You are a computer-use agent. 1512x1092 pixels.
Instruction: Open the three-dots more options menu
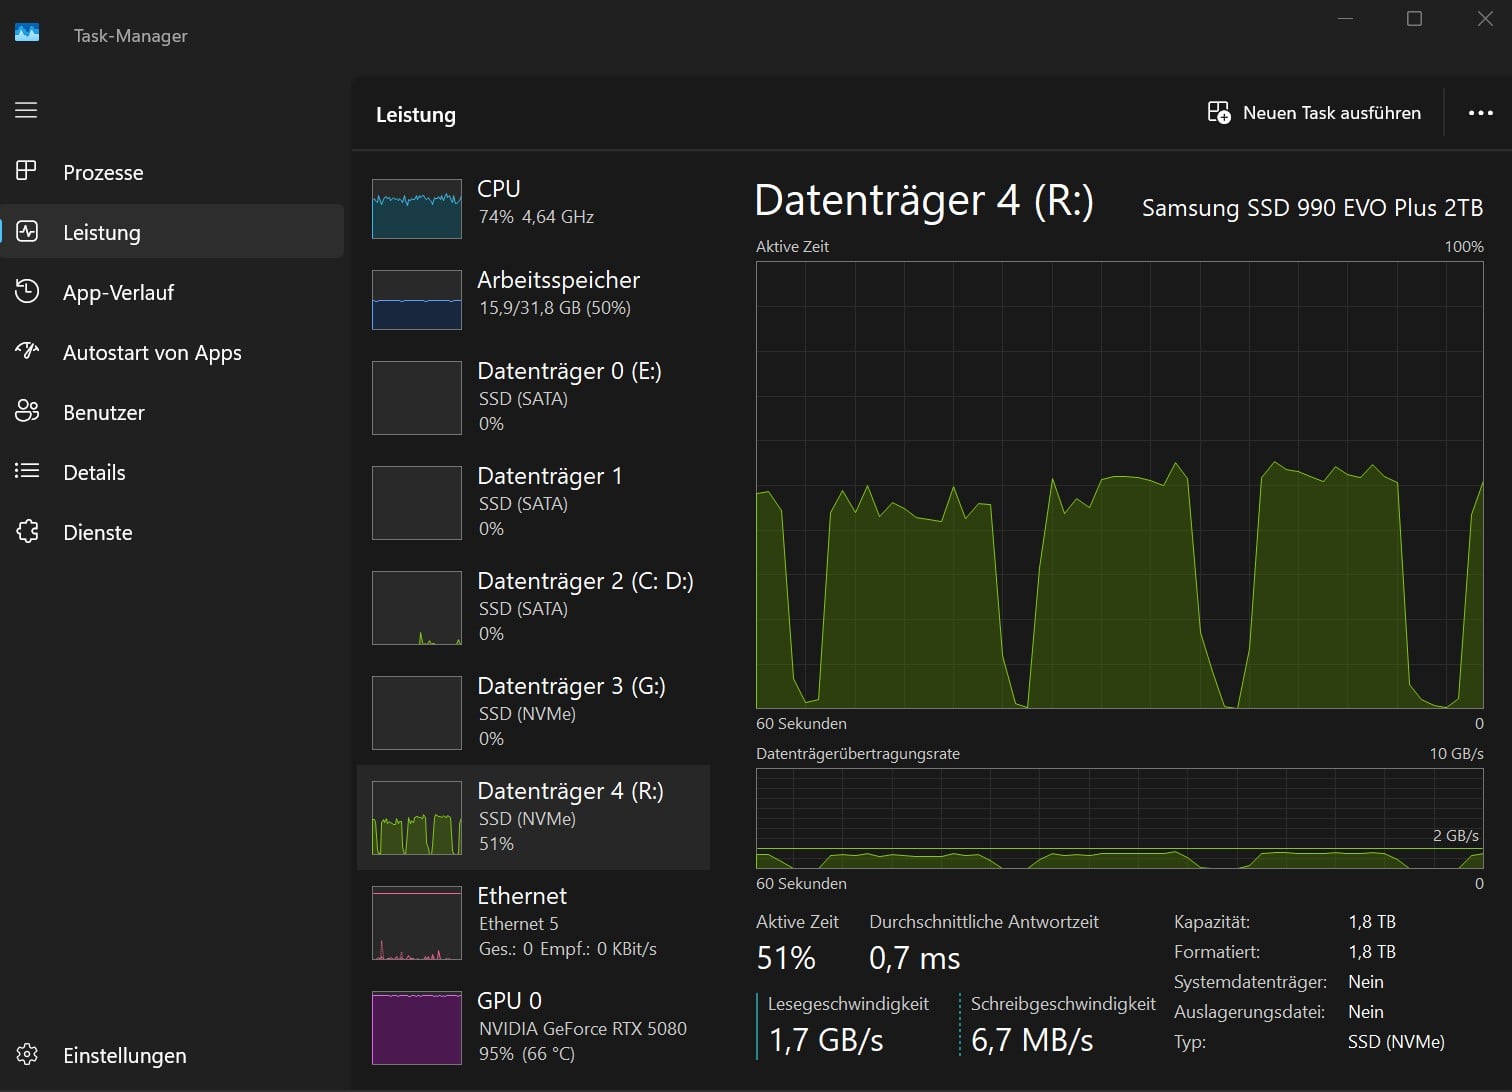click(1480, 113)
